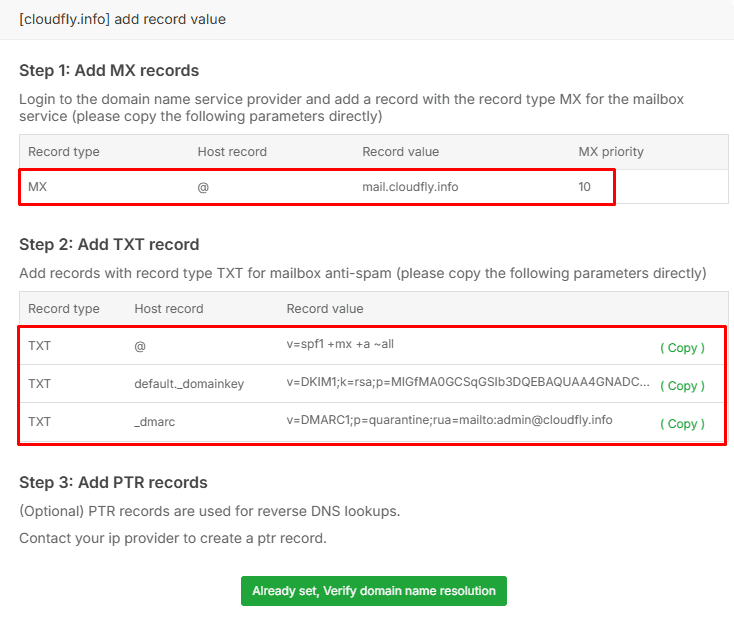Click Contact your ip provider text
Image resolution: width=734 pixels, height=625 pixels.
[173, 538]
